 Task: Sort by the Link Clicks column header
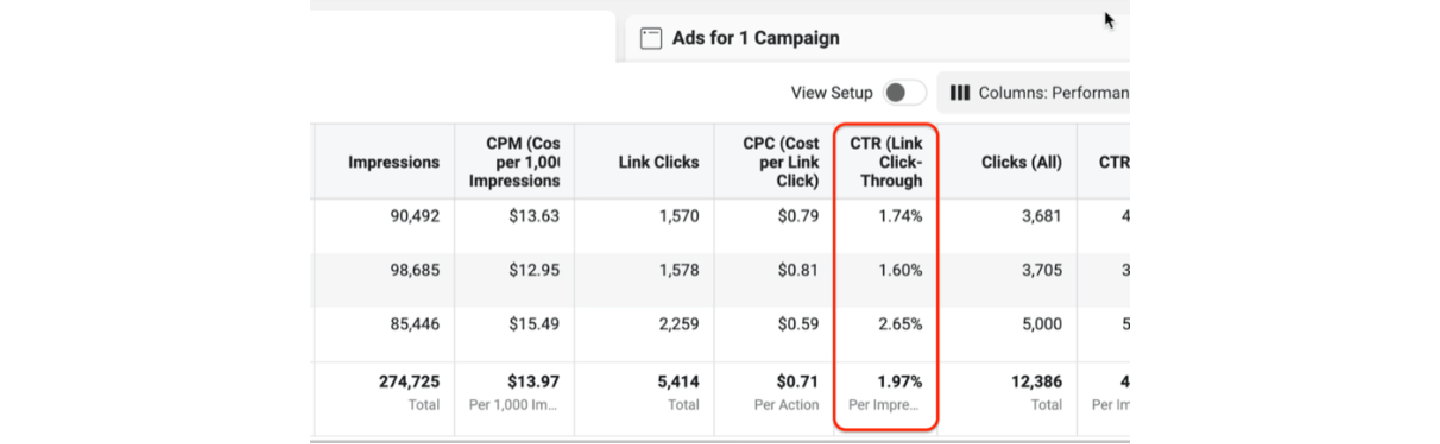coord(659,162)
